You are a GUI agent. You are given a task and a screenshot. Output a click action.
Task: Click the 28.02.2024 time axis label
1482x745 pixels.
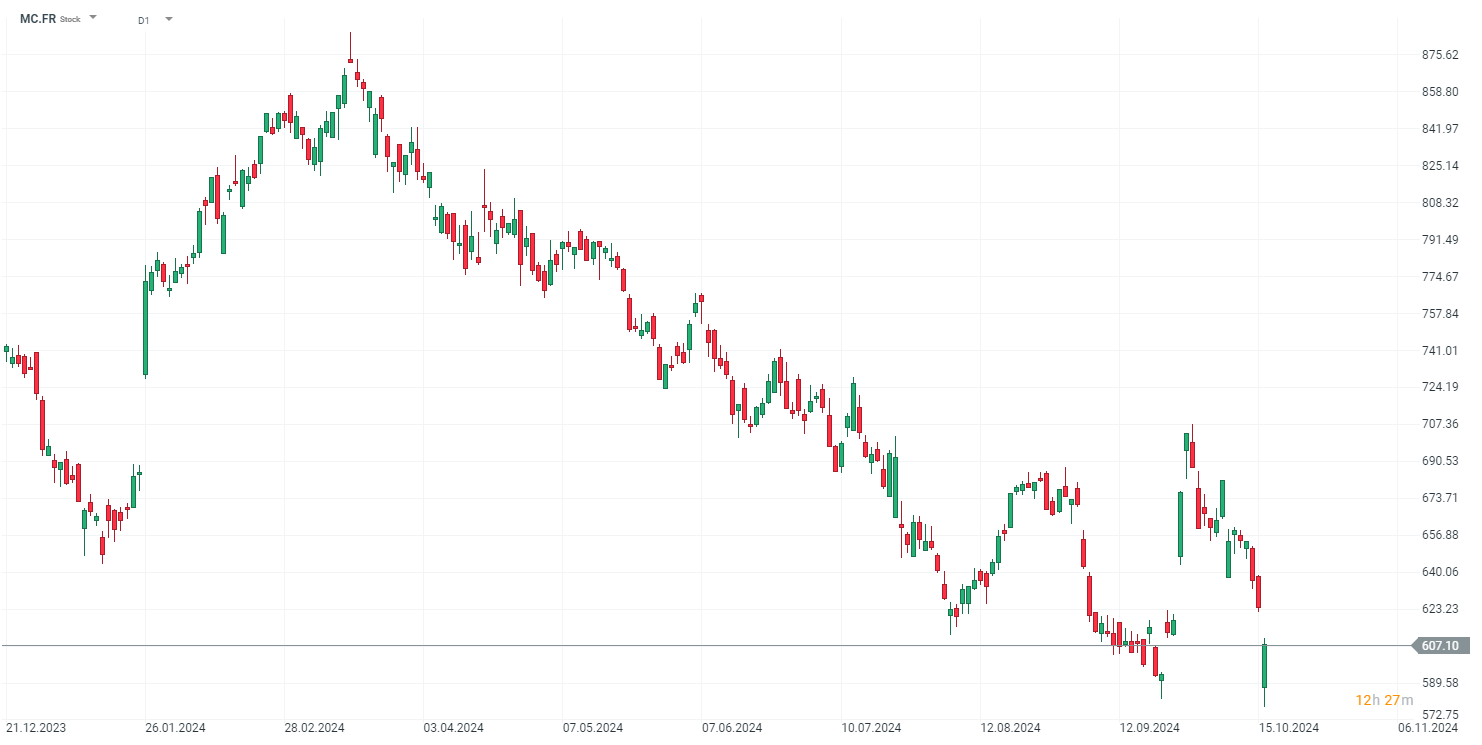tap(314, 728)
